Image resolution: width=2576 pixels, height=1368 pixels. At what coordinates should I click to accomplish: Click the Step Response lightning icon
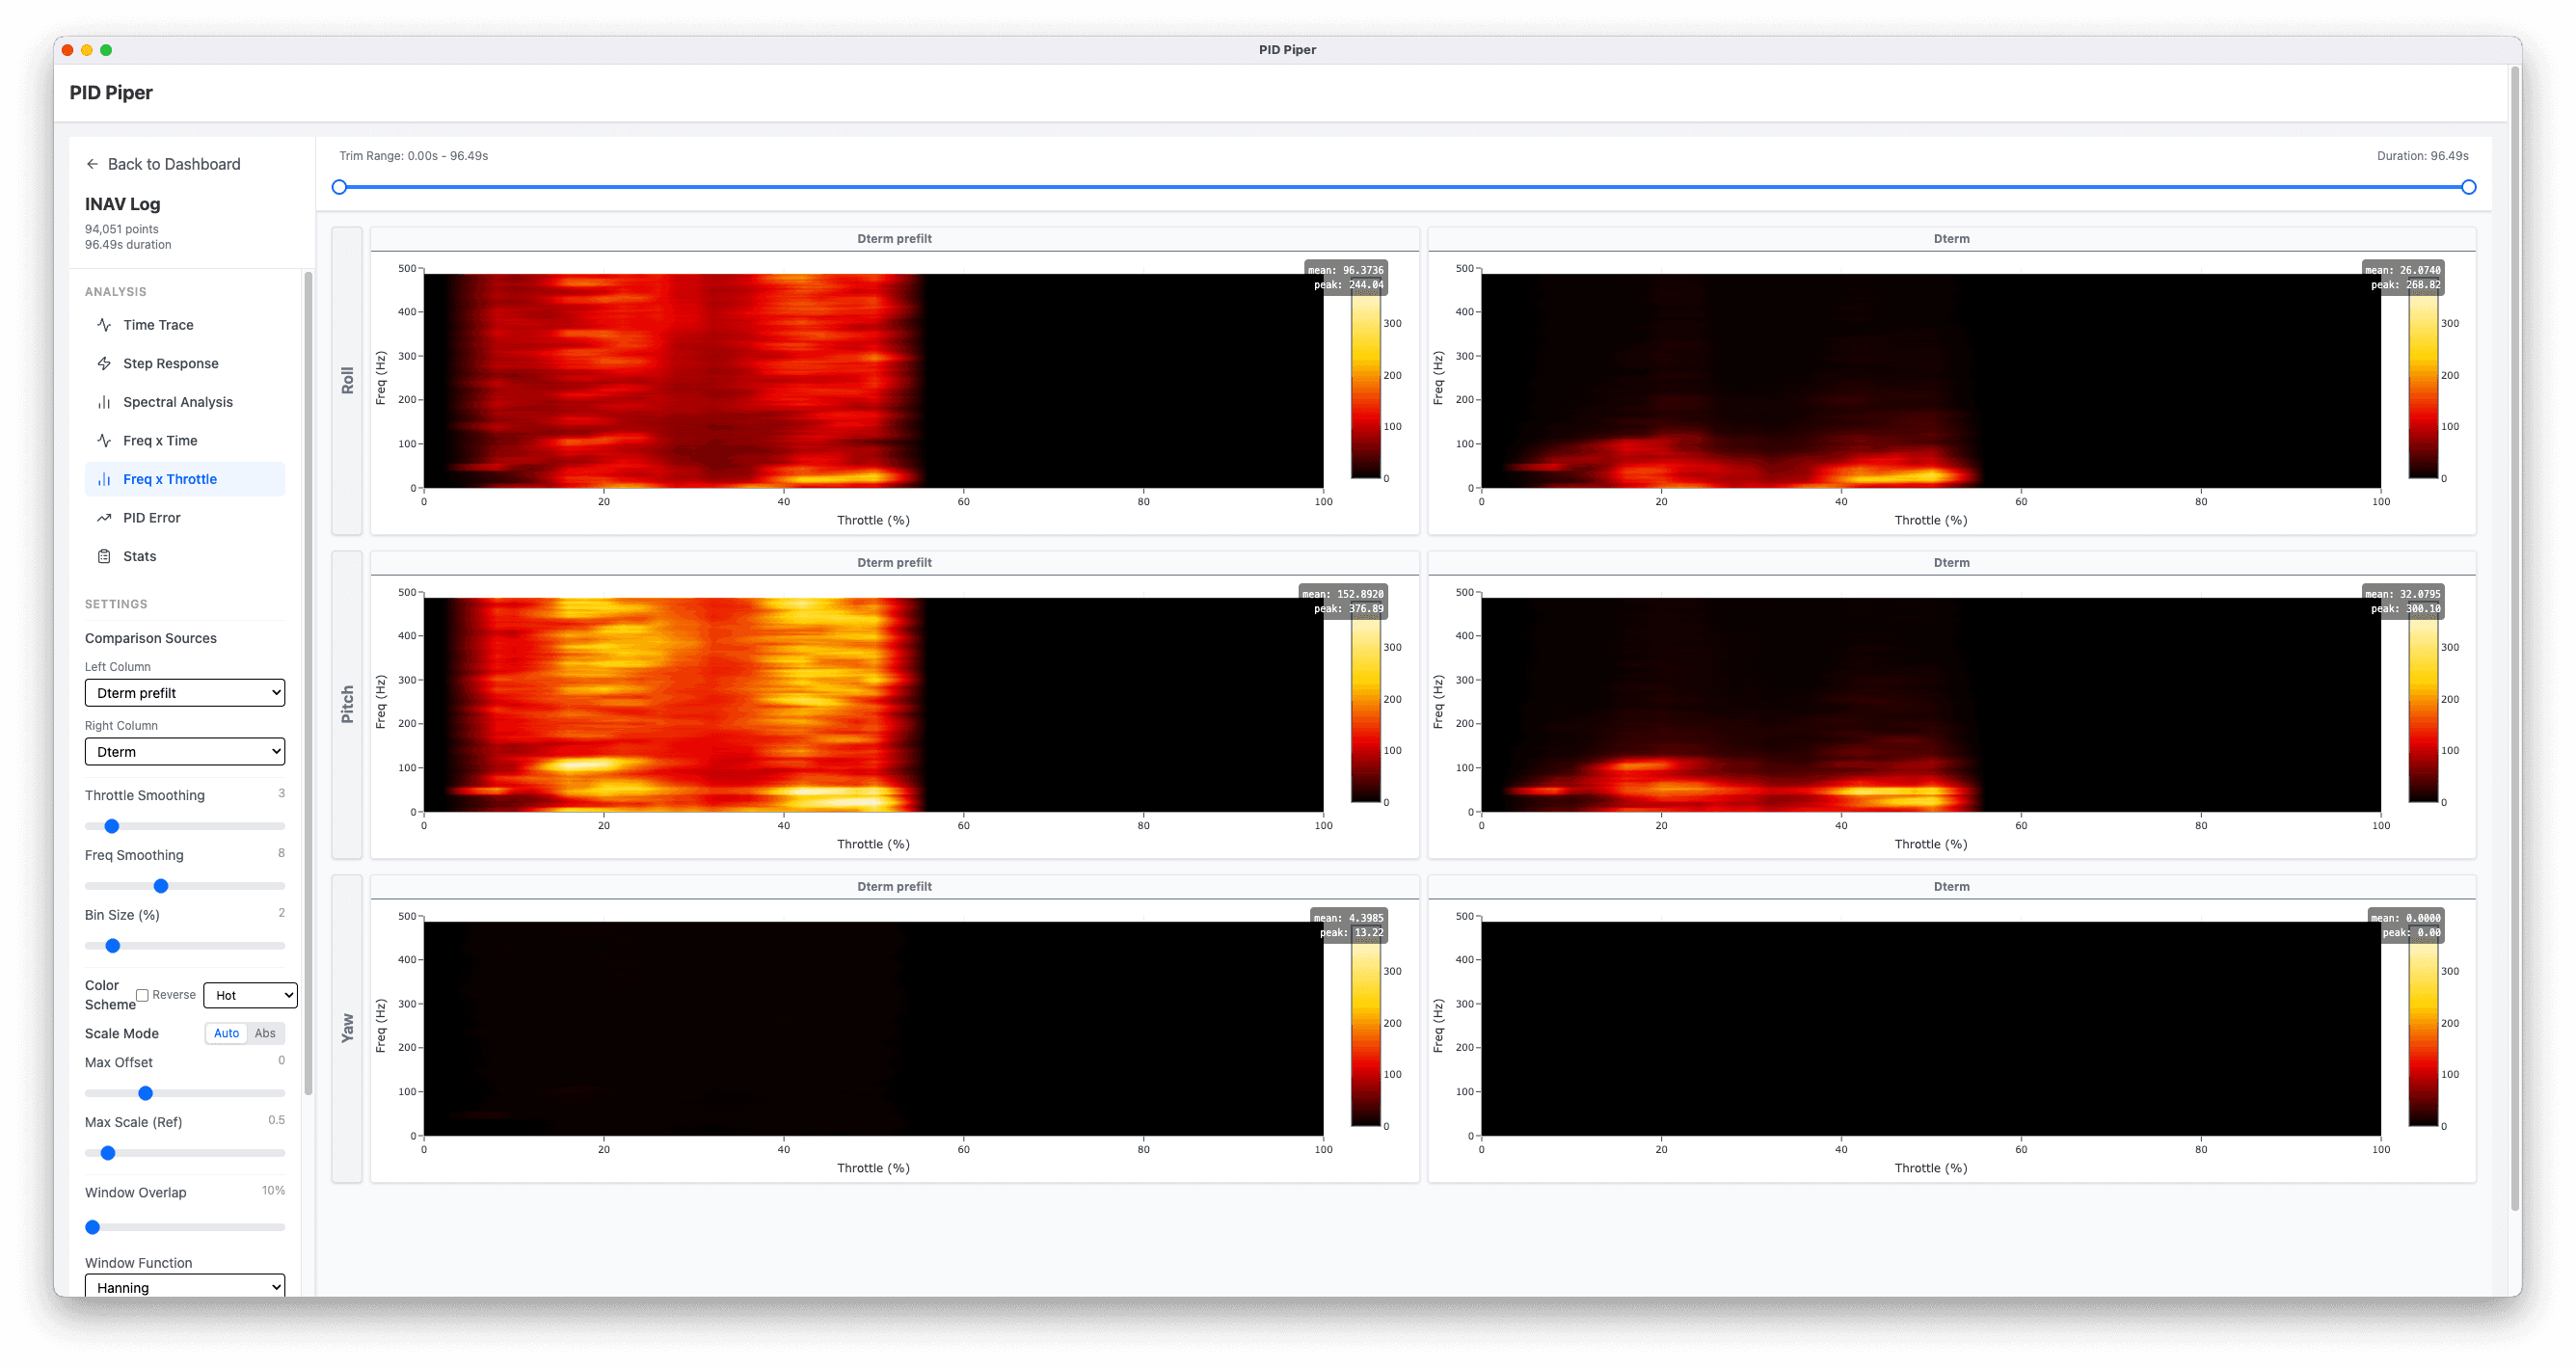click(104, 363)
